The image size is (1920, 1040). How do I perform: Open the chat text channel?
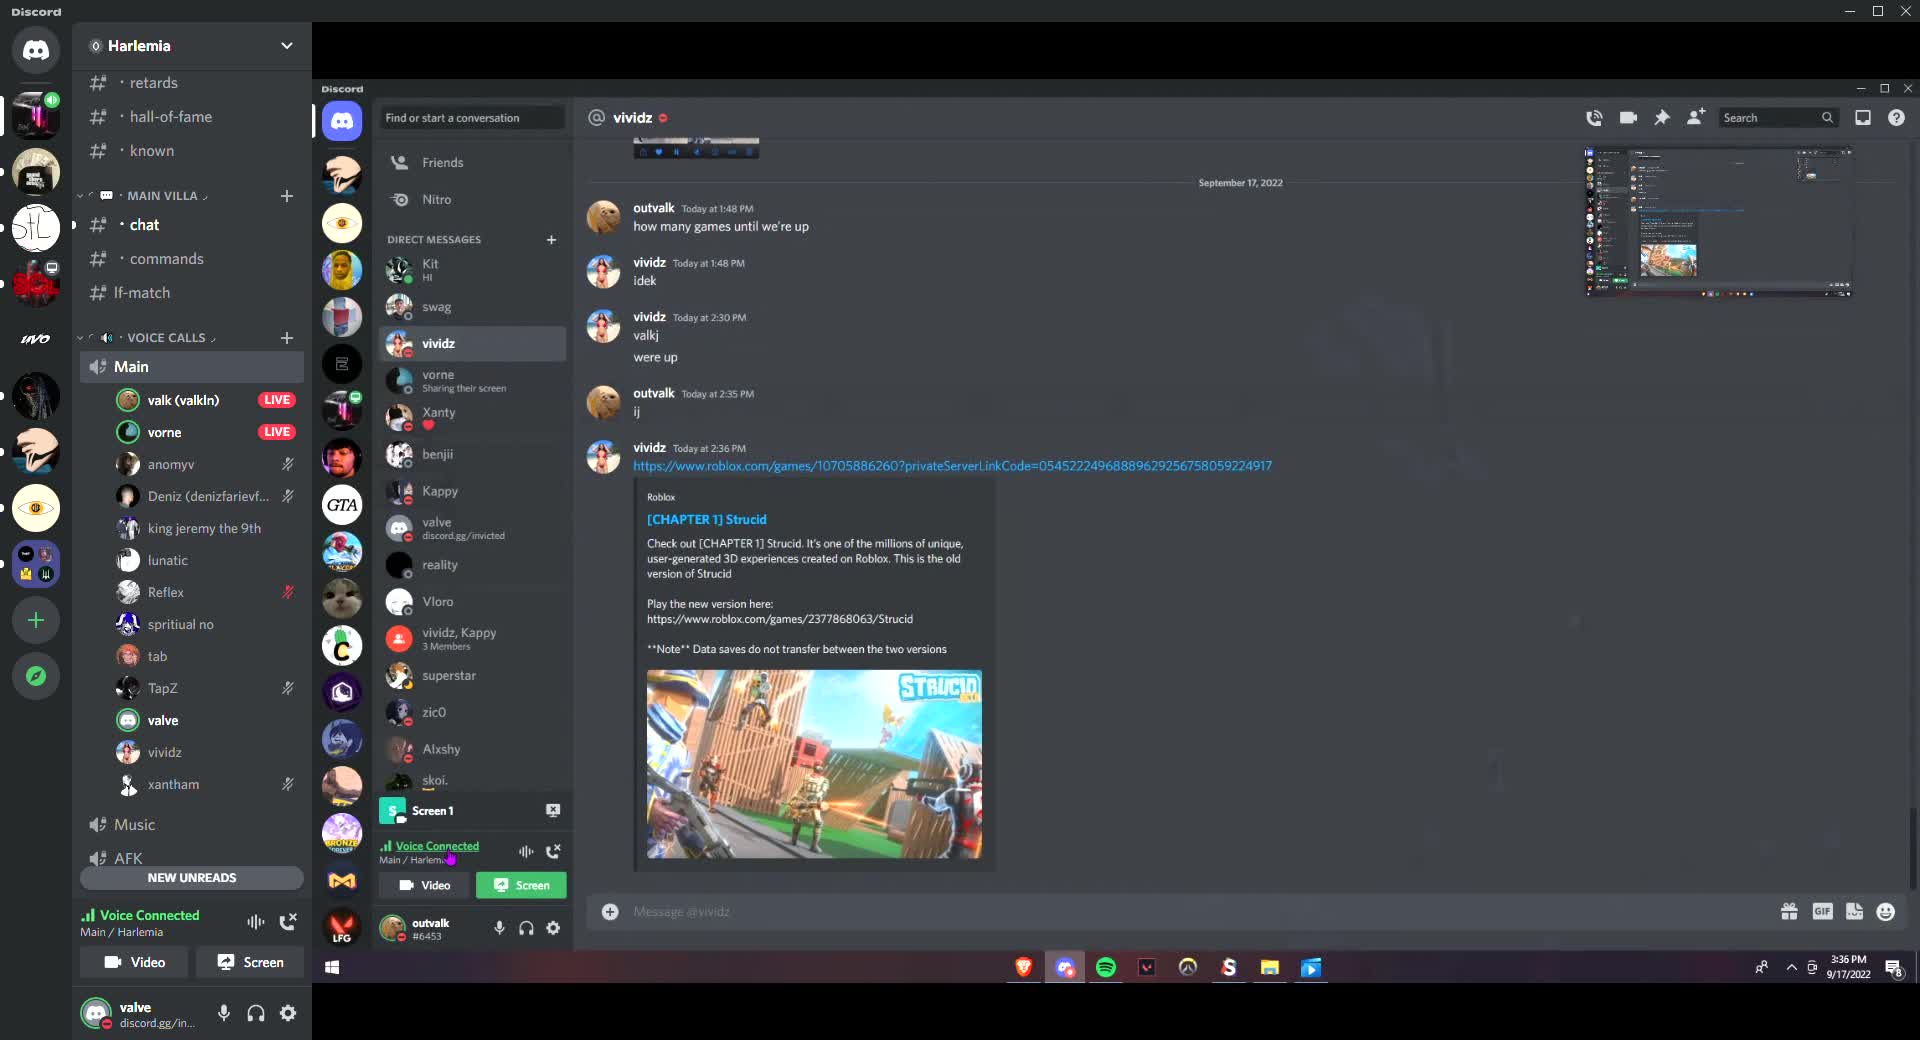pos(144,225)
